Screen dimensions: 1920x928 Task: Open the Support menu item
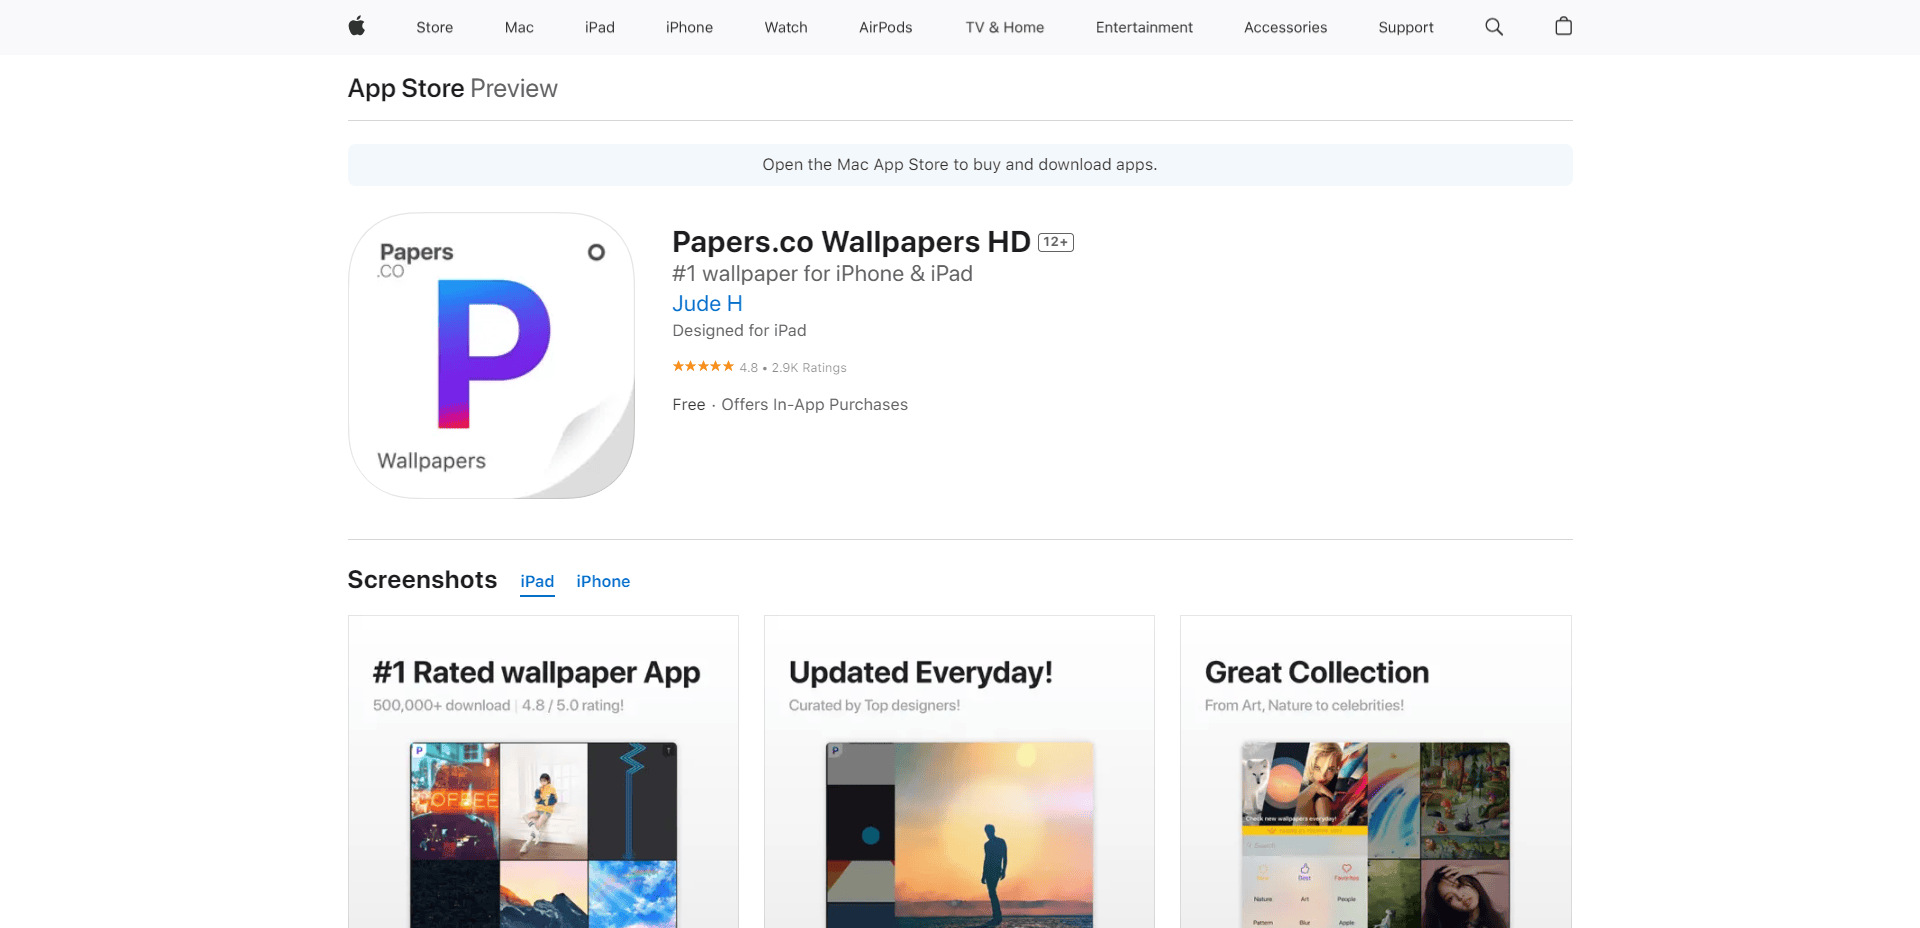click(1406, 27)
